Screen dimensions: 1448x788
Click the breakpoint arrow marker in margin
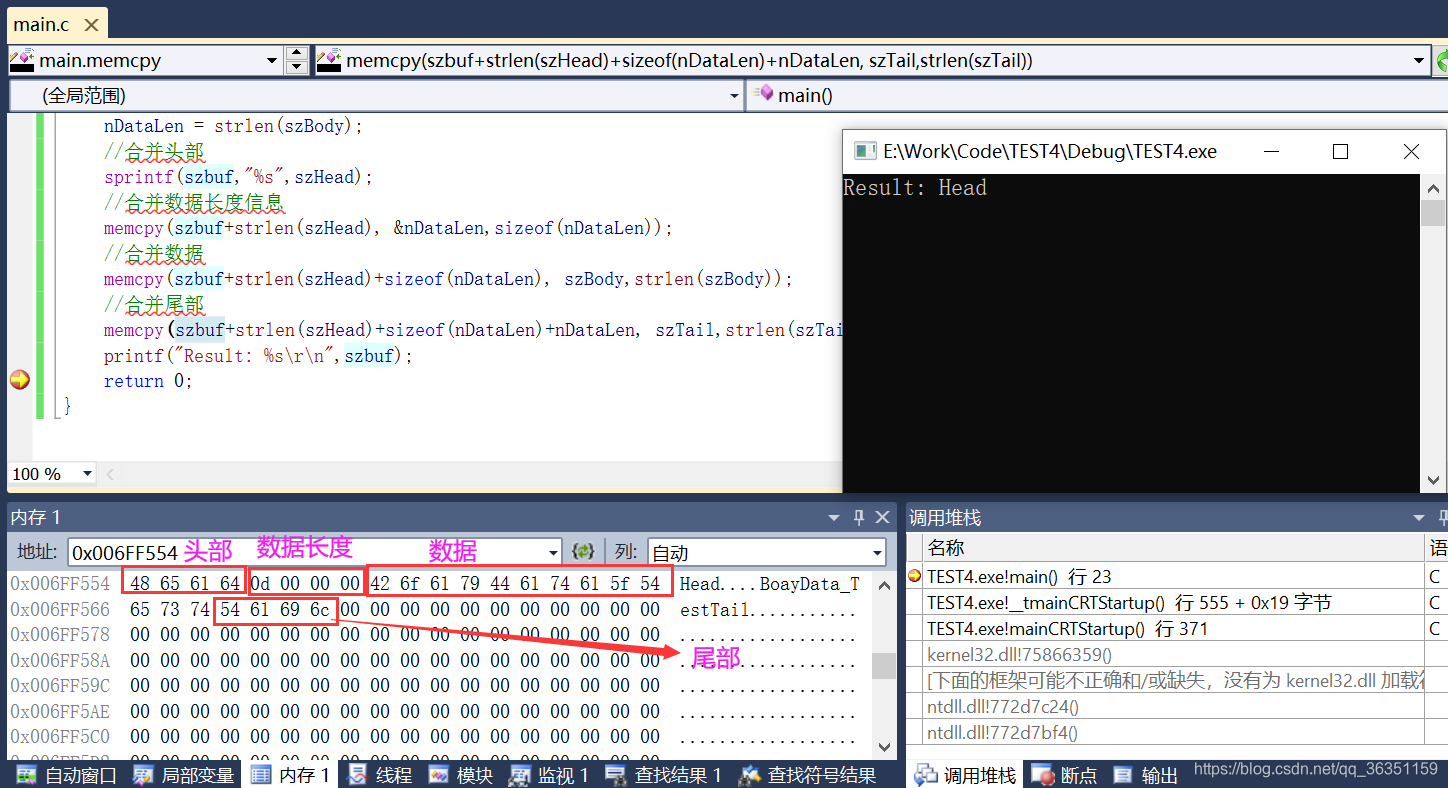(x=19, y=380)
